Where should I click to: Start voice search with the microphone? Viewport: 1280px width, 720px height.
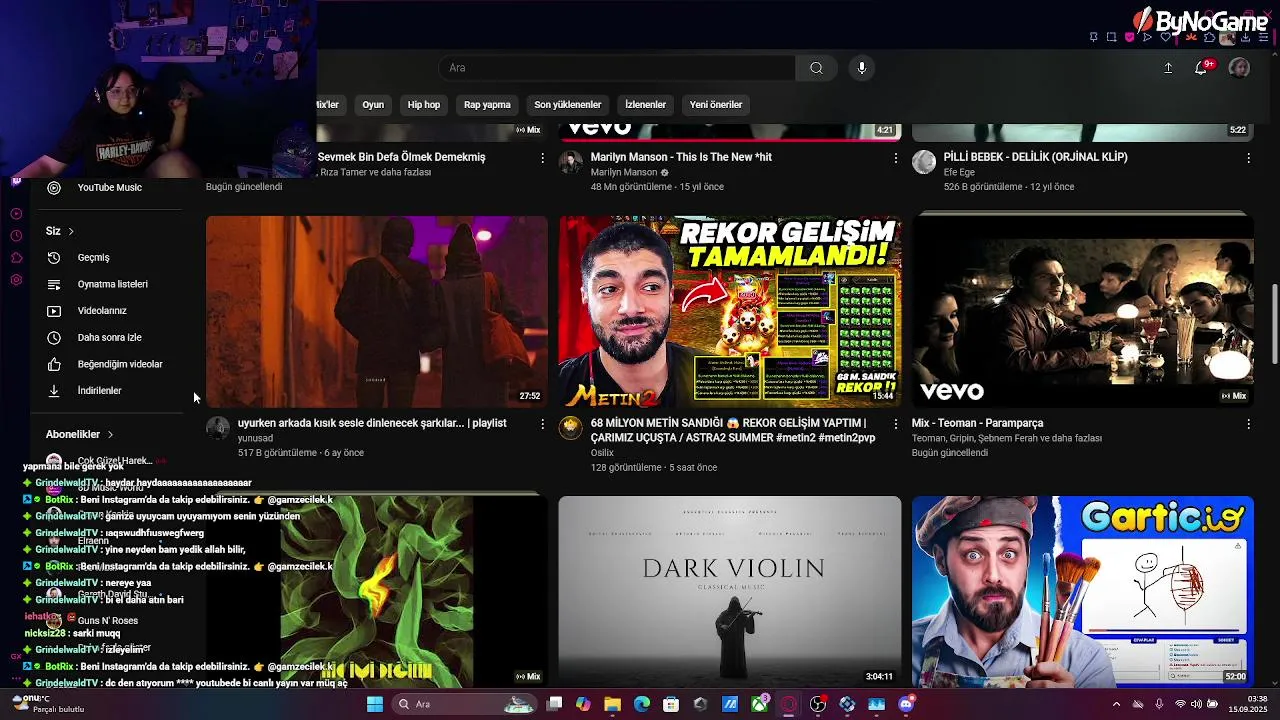pos(862,68)
